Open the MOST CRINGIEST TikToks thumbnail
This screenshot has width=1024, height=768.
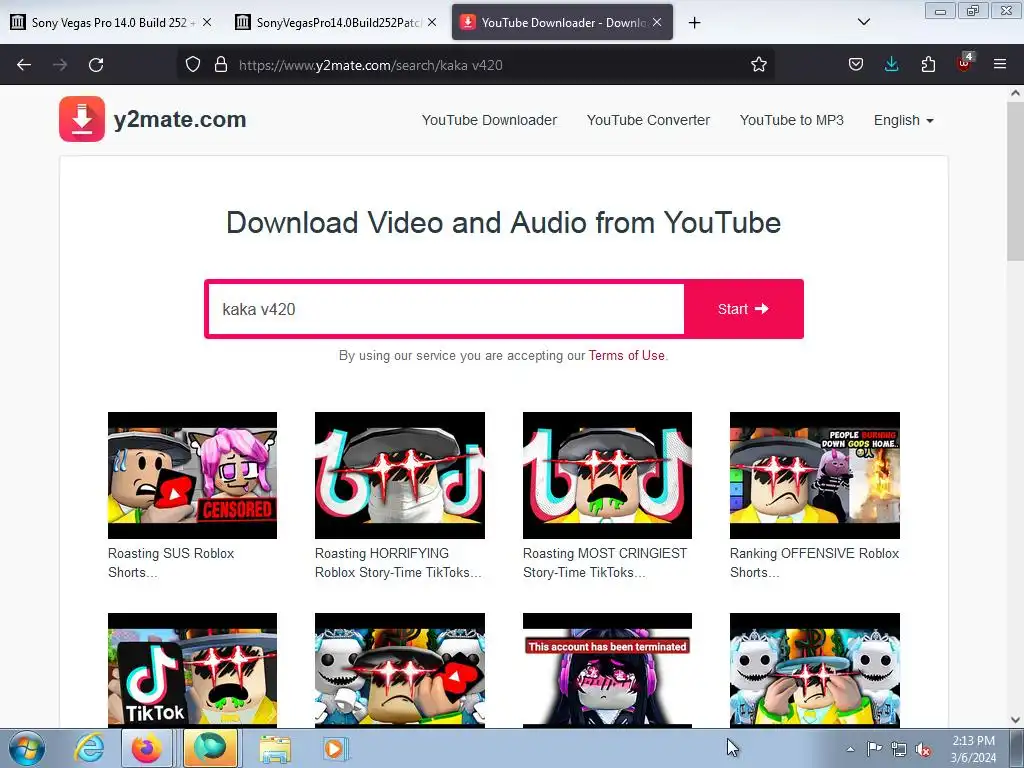click(x=607, y=475)
